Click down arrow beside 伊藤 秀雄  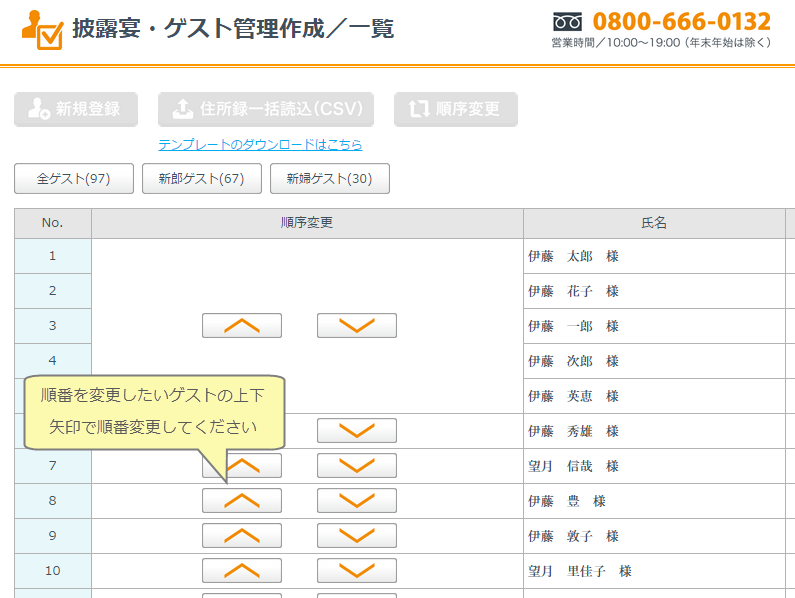pos(357,431)
